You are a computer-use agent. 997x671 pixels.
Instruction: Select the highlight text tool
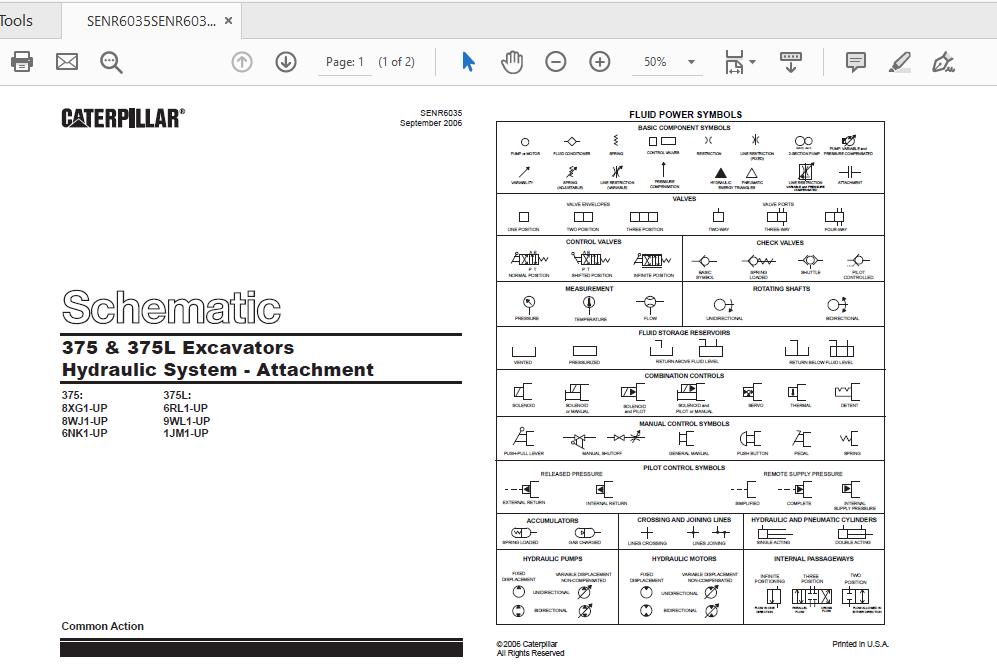tap(900, 62)
